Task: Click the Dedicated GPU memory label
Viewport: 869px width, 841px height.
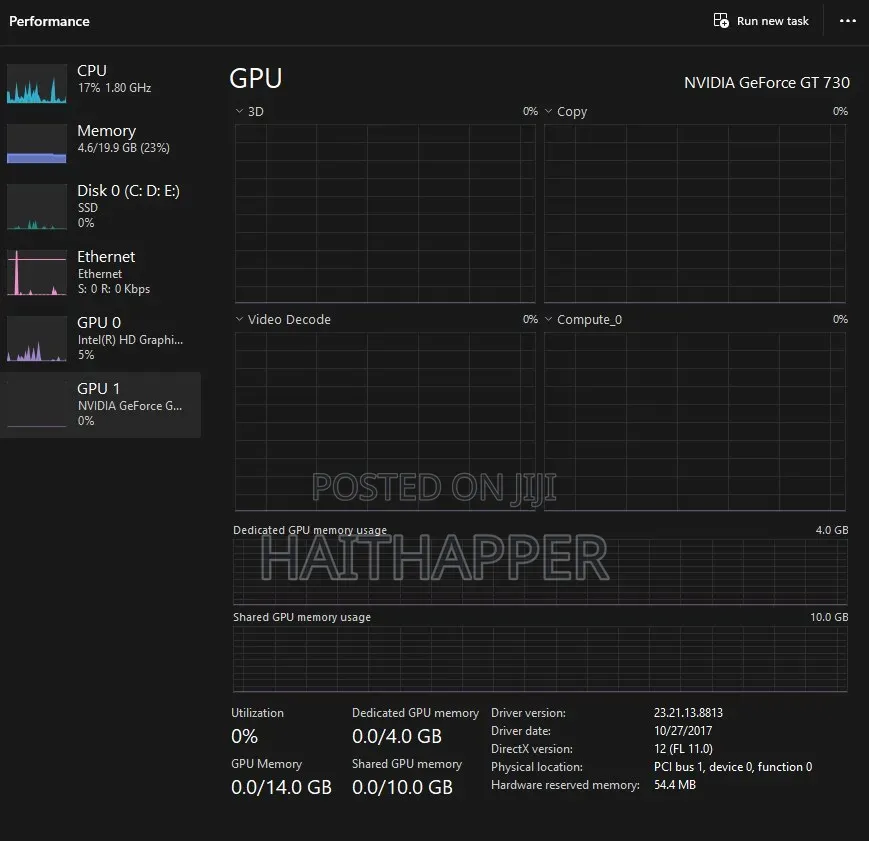Action: (415, 713)
